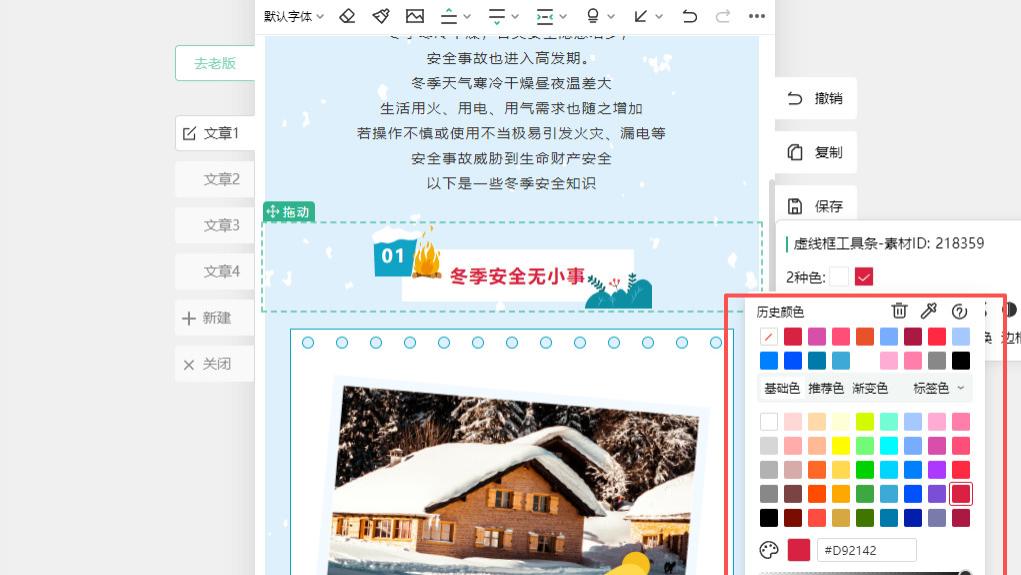Click the 去老版 button
The width and height of the screenshot is (1021, 575).
(x=215, y=63)
